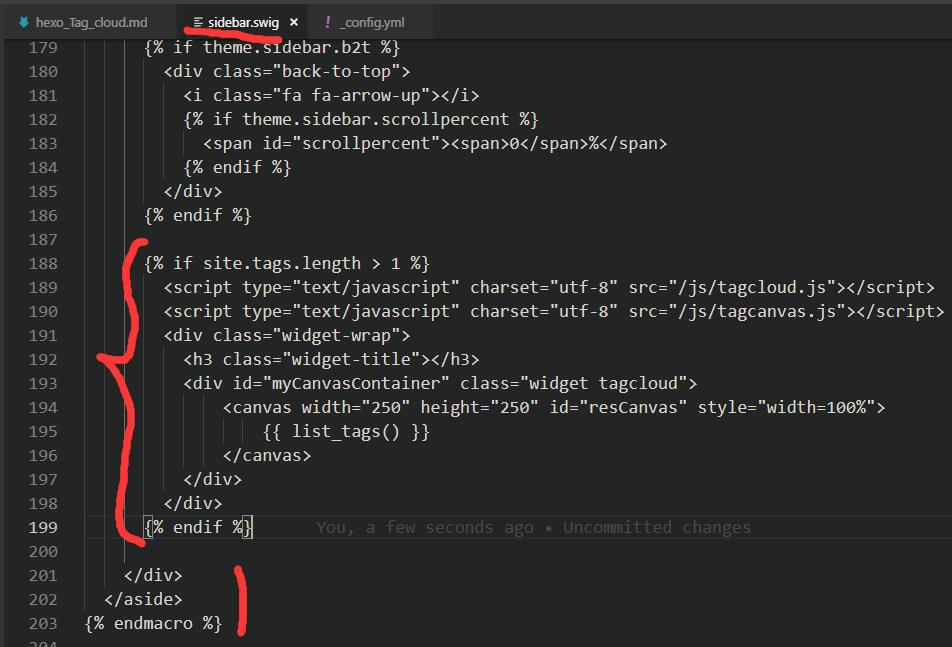This screenshot has height=647, width=952.
Task: Select the sidebar.swig tab
Action: 243,22
